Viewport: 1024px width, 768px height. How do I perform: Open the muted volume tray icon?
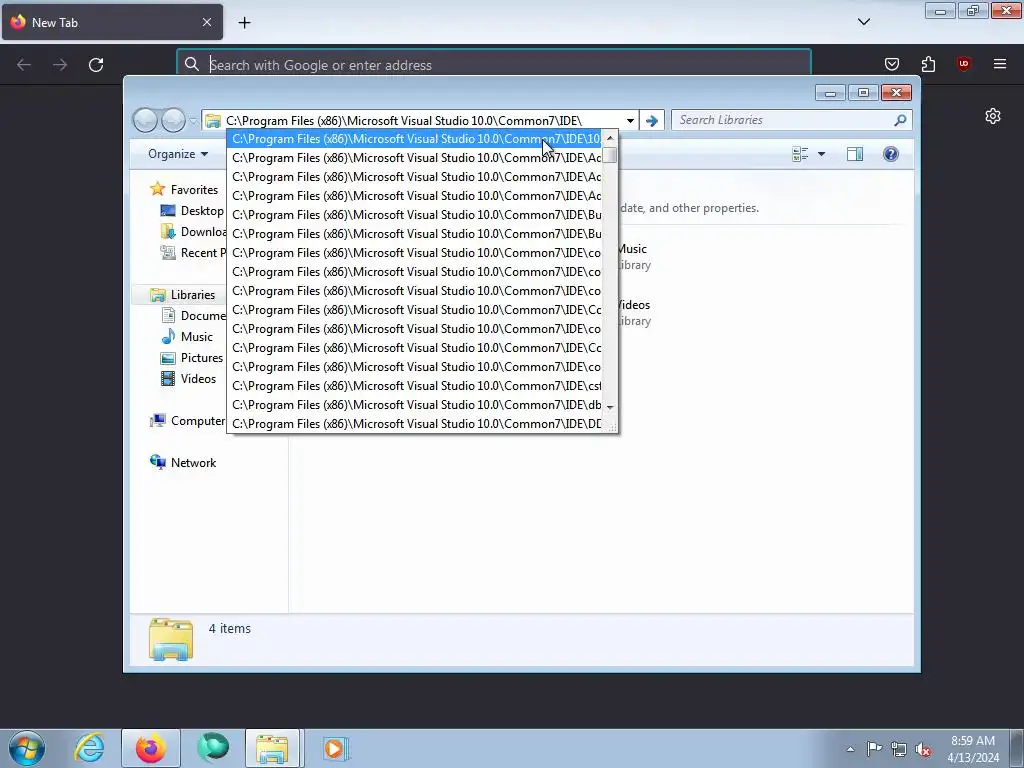click(x=923, y=749)
